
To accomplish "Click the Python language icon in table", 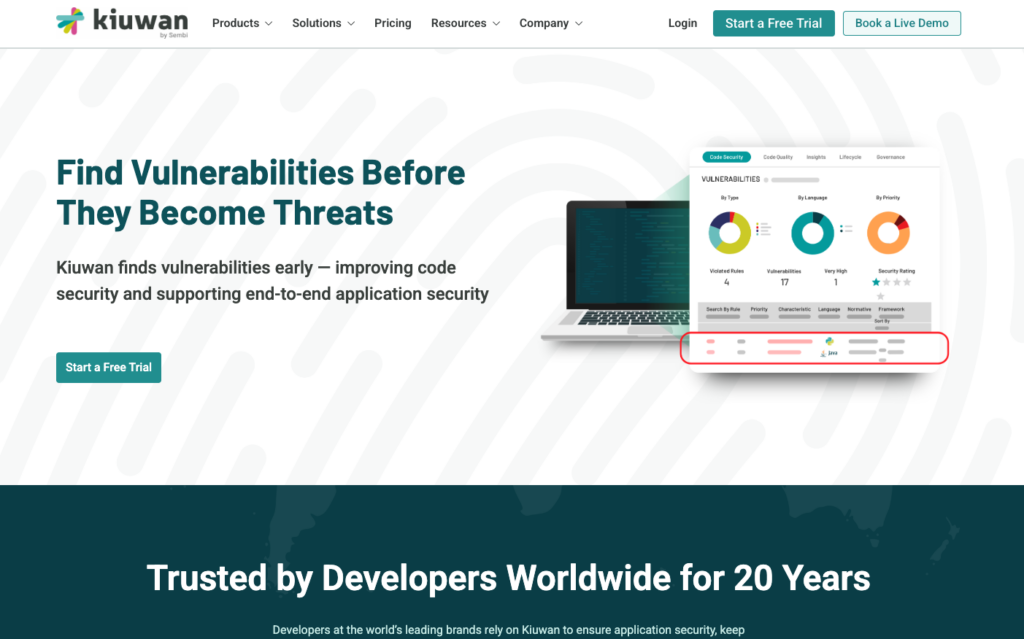I will [x=829, y=341].
